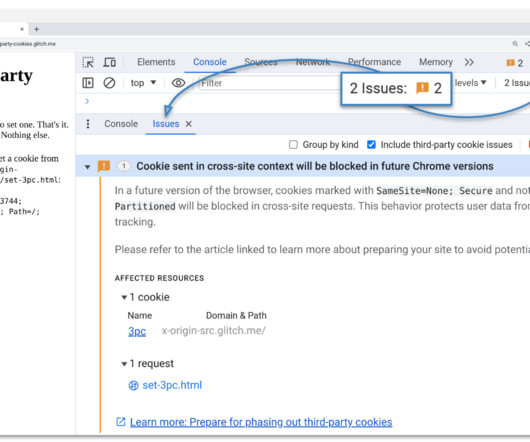
Task: Click the 'Domain & Path' column header
Action: pos(236,316)
